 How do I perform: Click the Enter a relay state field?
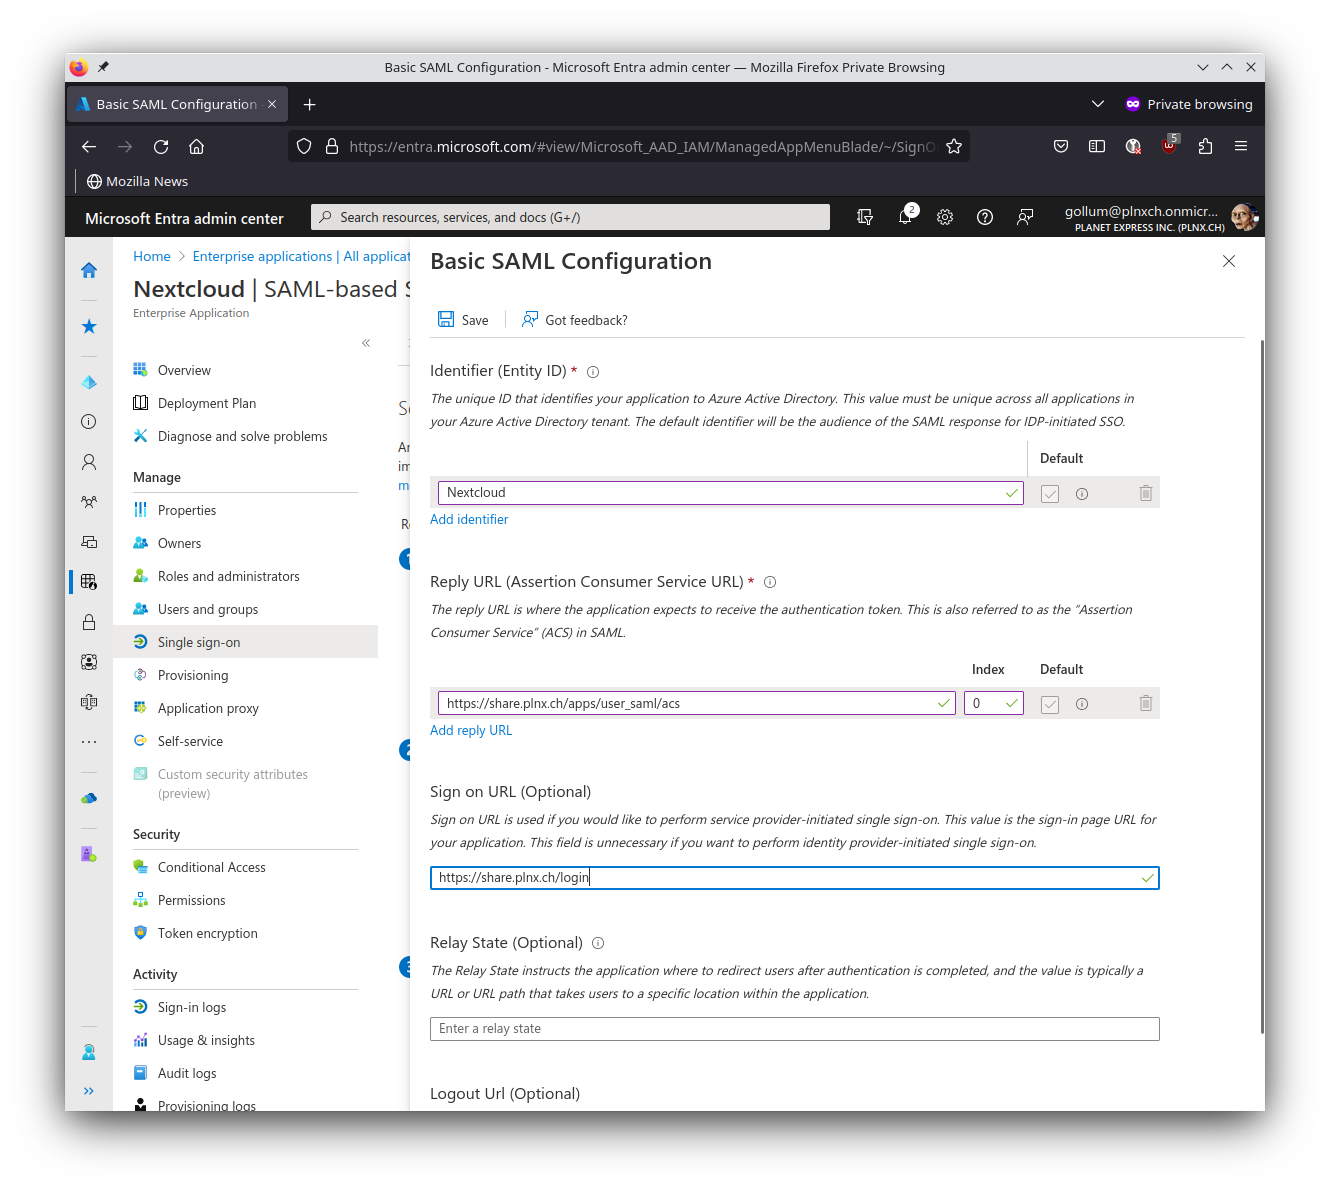click(x=794, y=1028)
